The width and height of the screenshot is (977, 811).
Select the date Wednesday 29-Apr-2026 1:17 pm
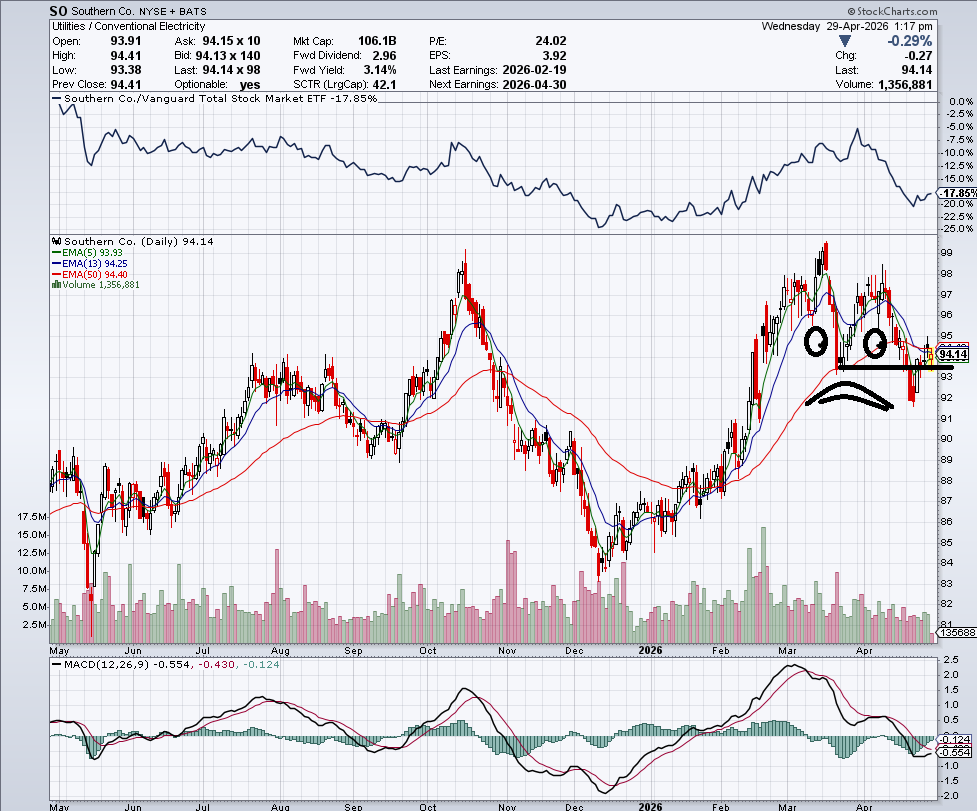click(847, 26)
